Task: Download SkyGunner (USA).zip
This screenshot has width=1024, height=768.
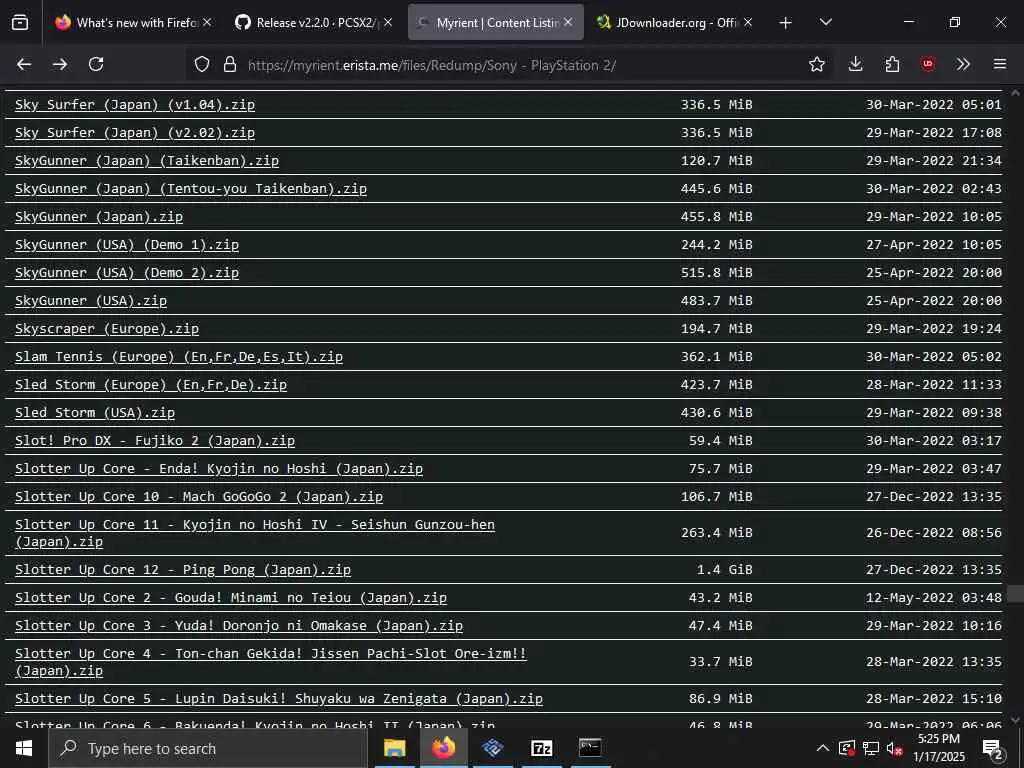Action: (x=91, y=301)
